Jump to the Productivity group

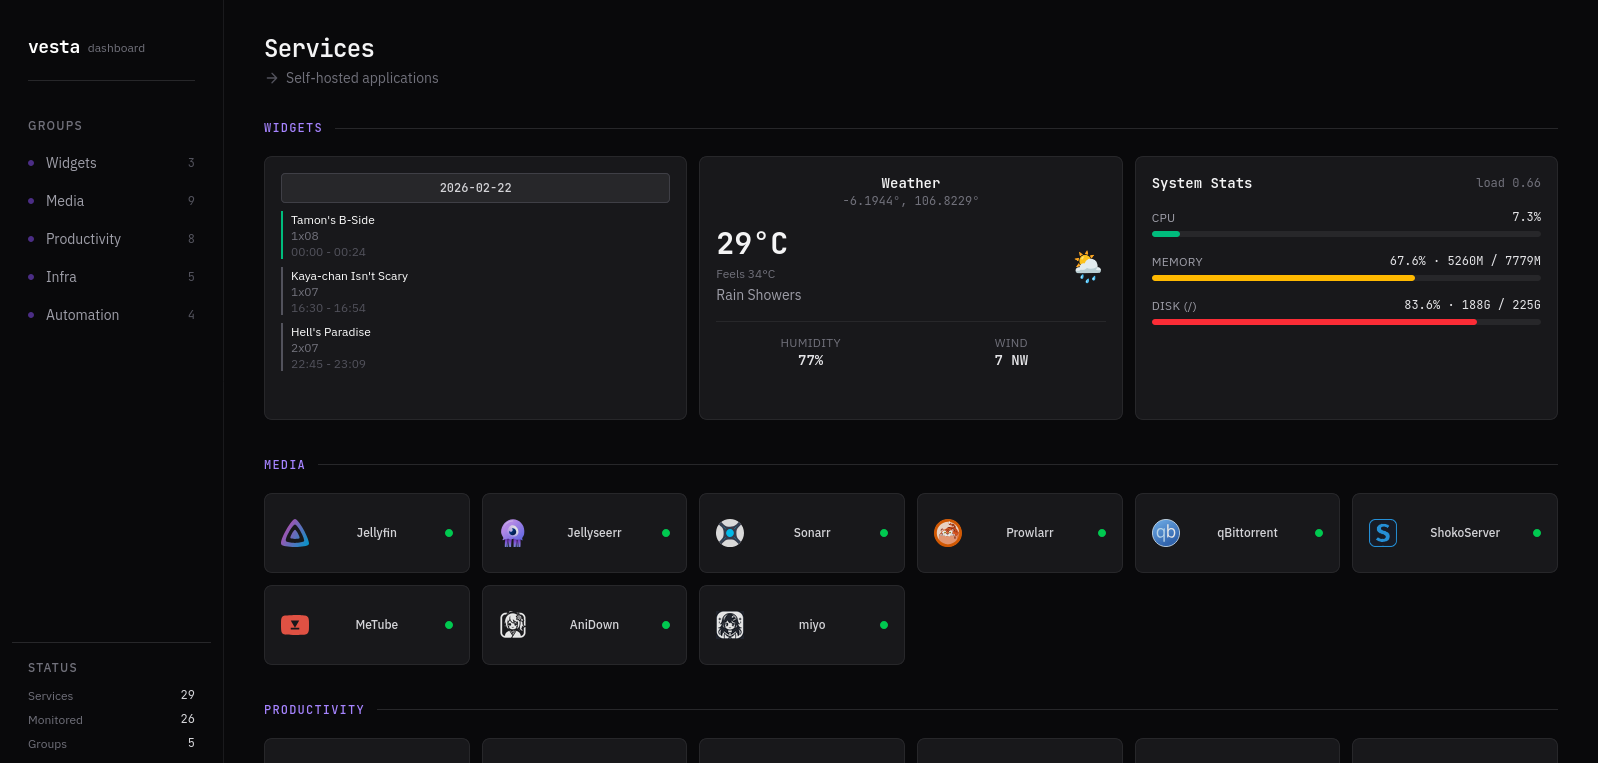pyautogui.click(x=83, y=239)
